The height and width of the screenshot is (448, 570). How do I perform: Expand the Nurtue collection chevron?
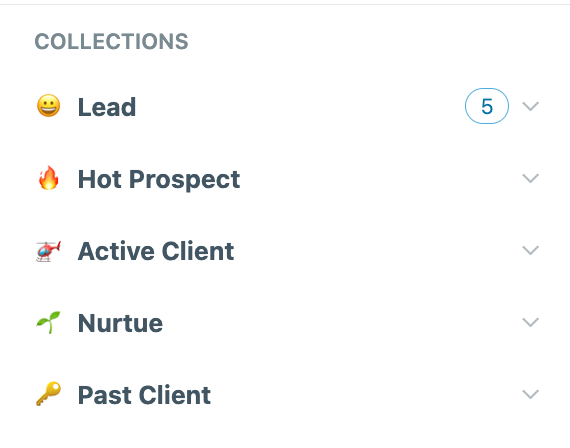pyautogui.click(x=530, y=322)
